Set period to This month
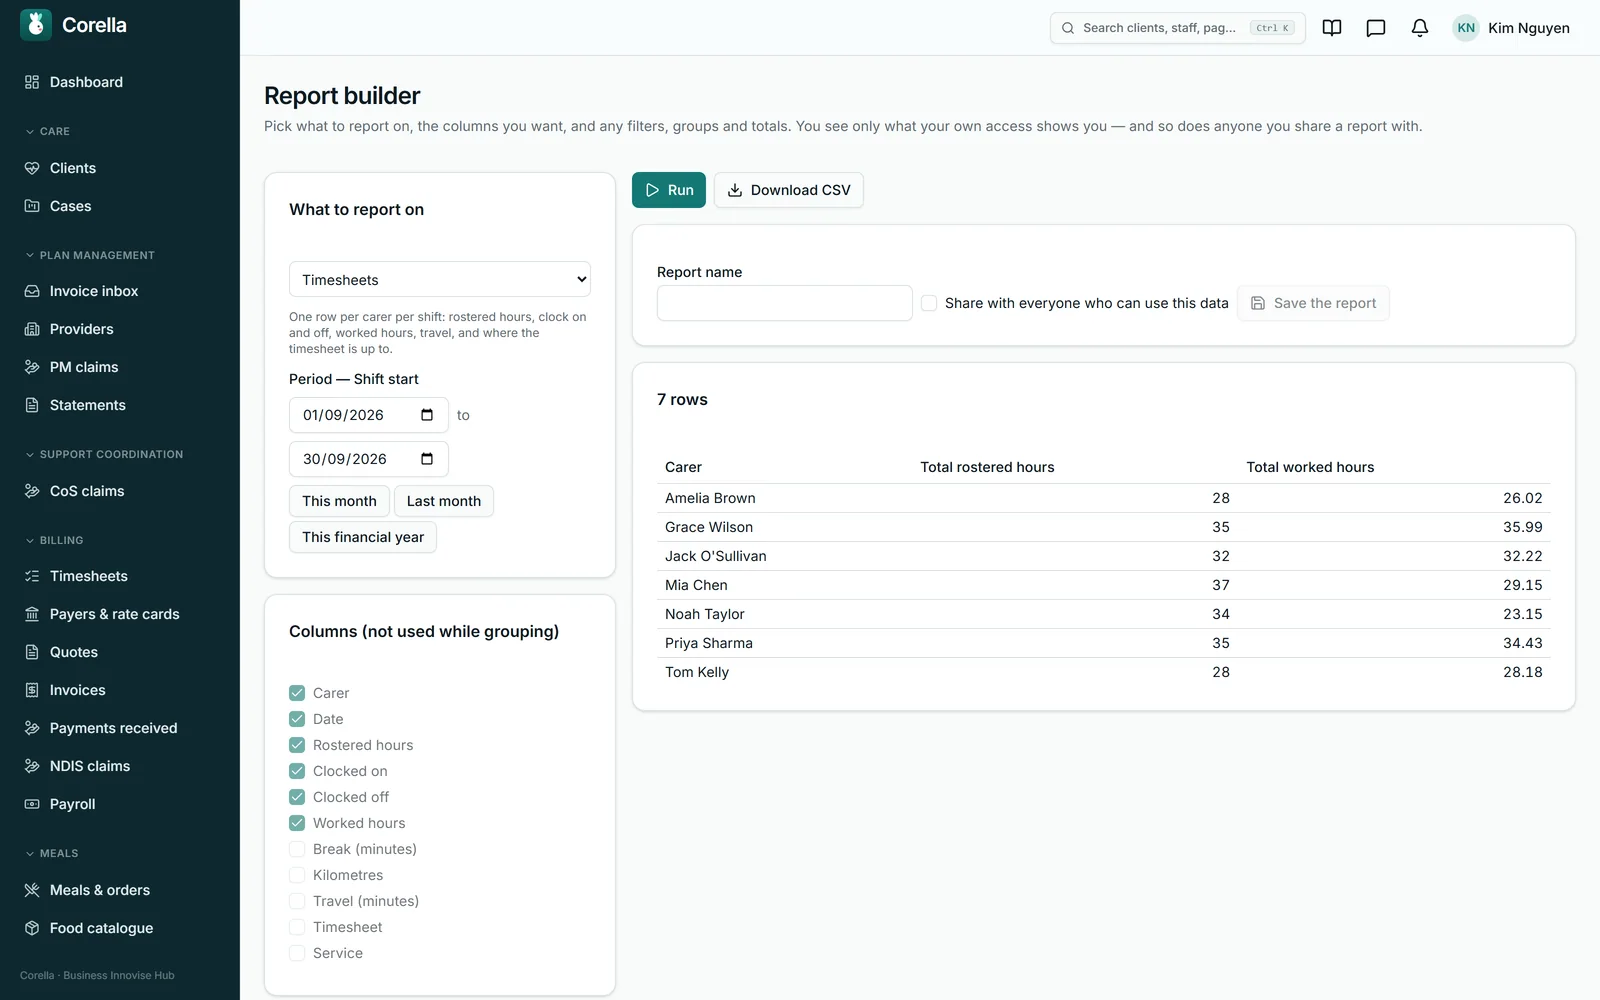 (x=339, y=501)
